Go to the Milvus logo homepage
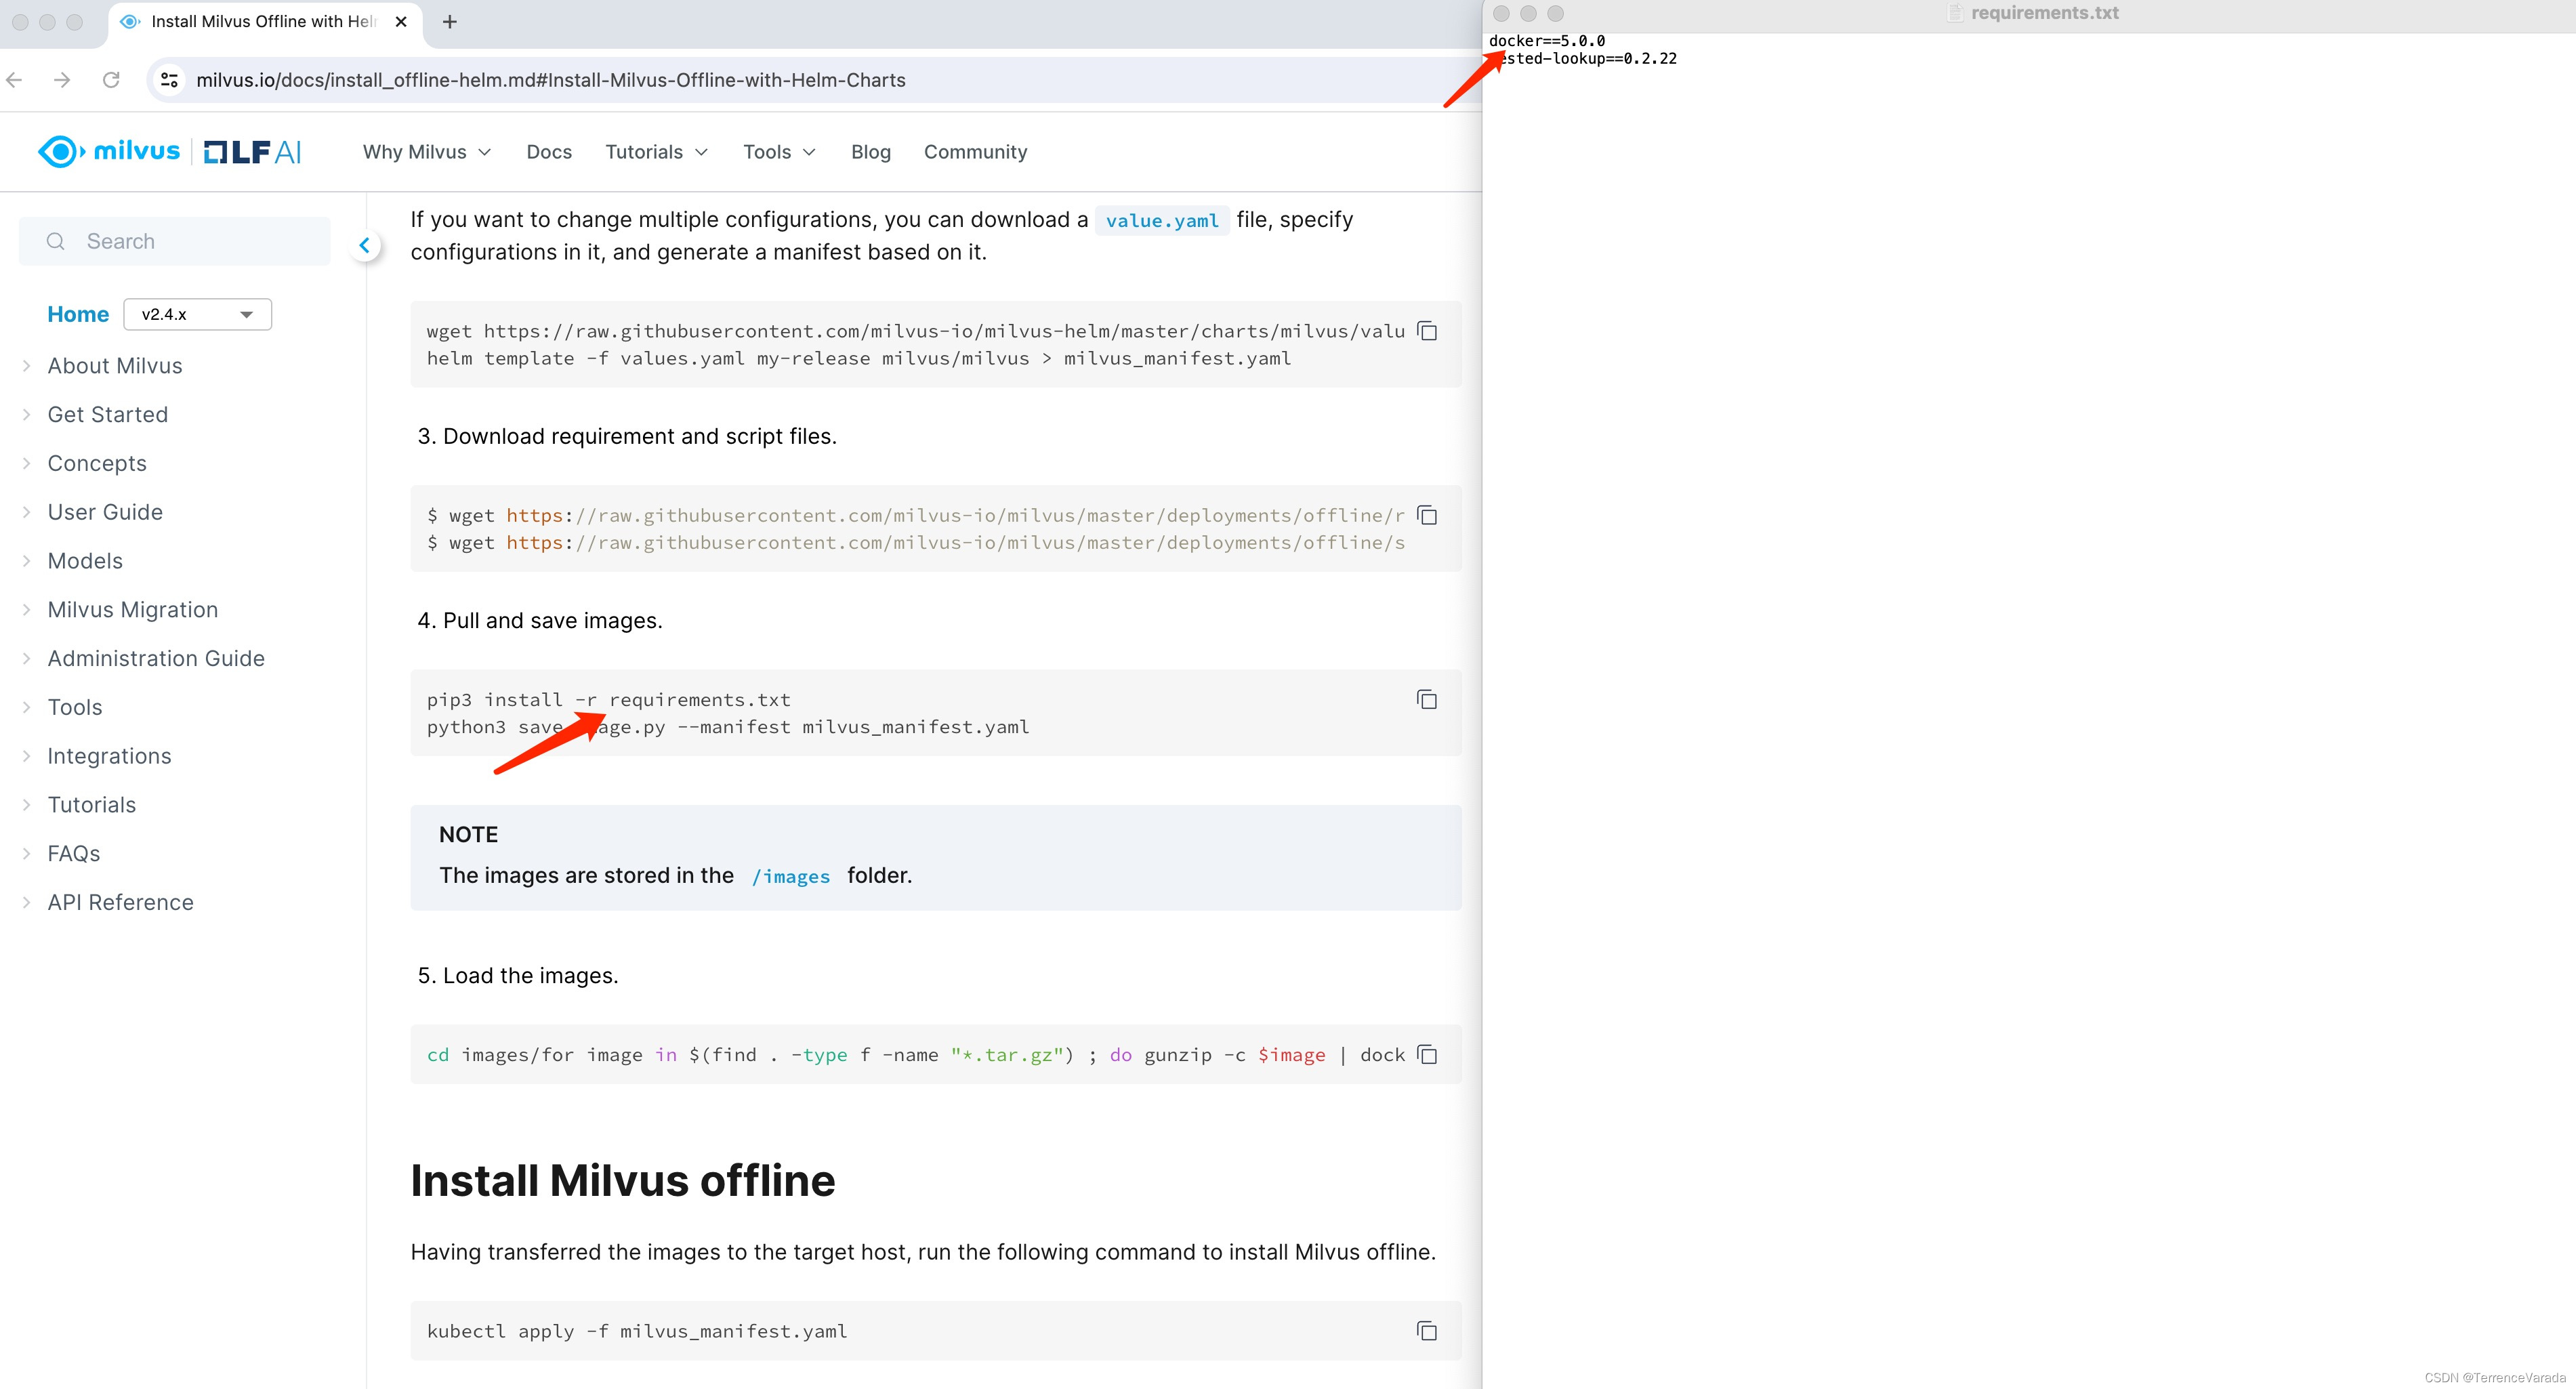Screen dimensions: 2576x1389 coord(110,152)
